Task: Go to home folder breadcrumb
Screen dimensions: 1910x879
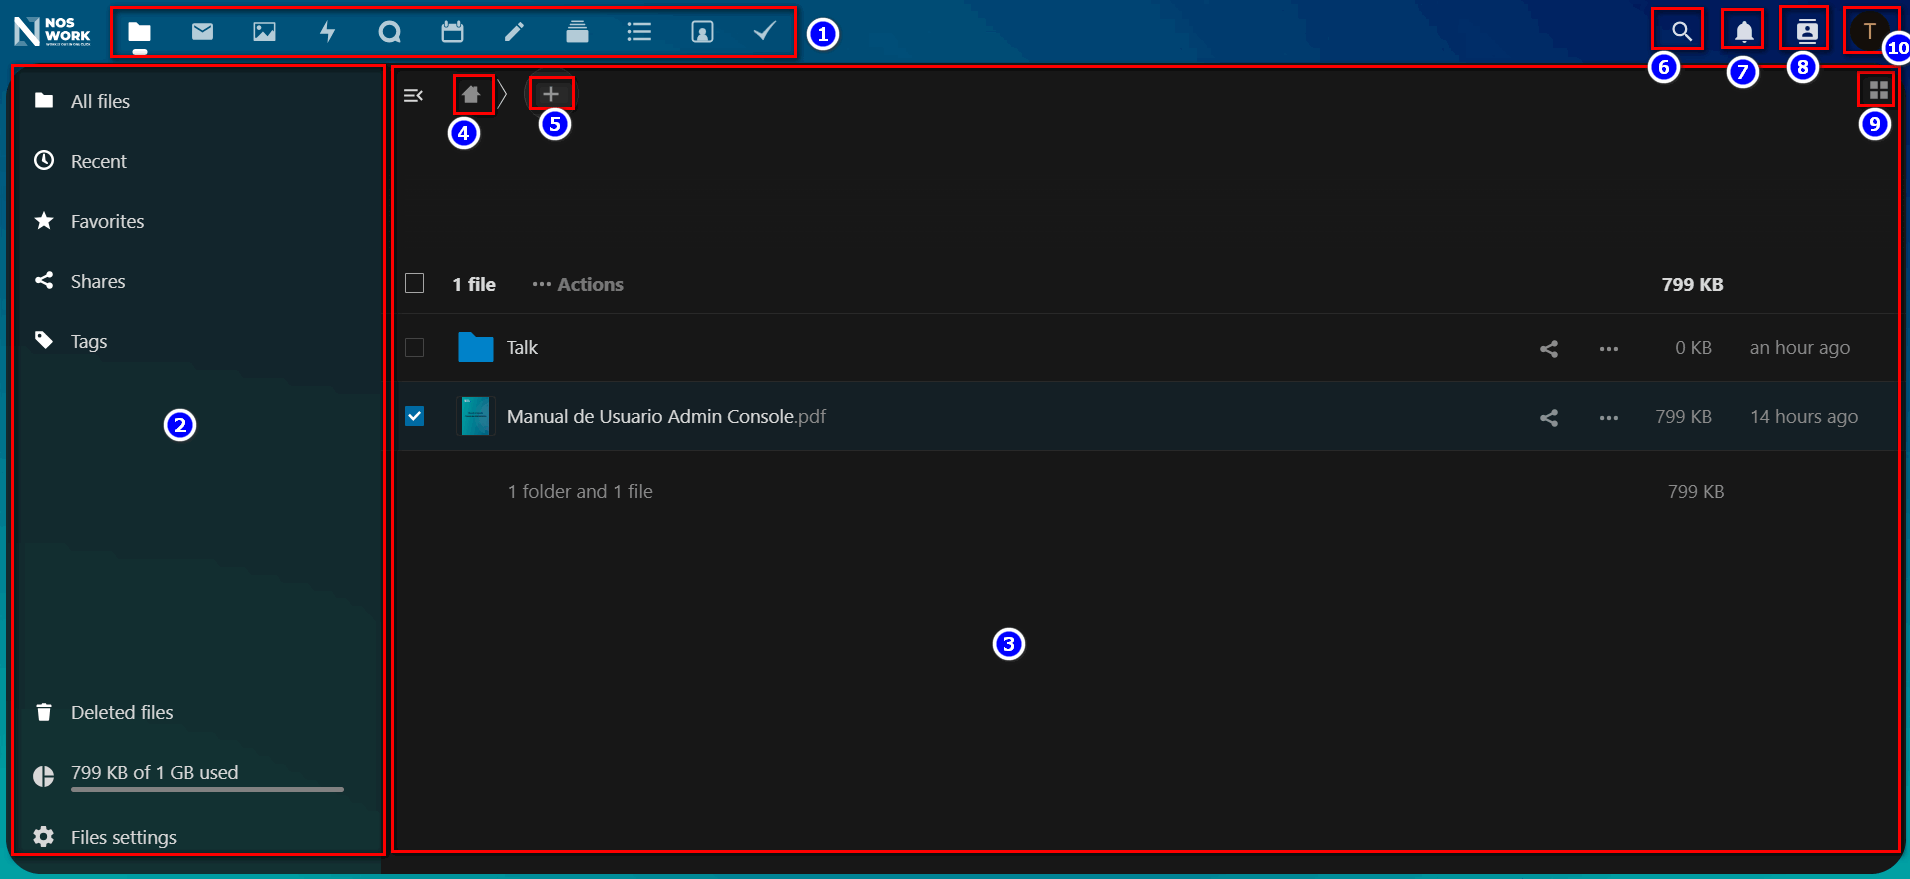Action: (471, 95)
